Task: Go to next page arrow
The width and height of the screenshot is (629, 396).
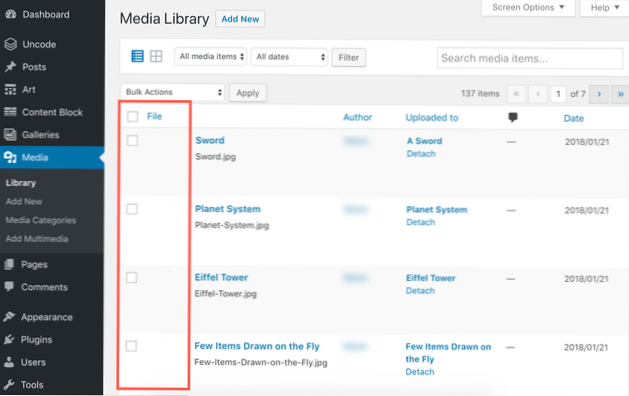Action: (x=599, y=94)
